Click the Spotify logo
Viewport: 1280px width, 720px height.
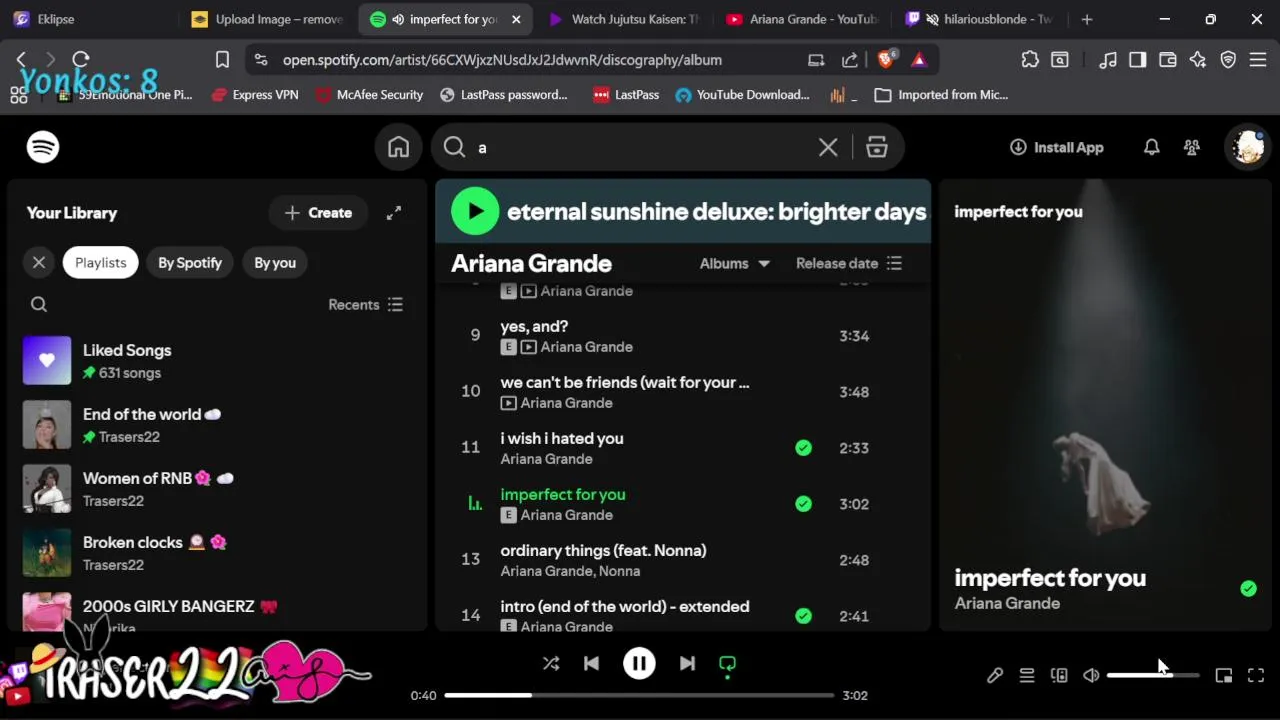(43, 147)
